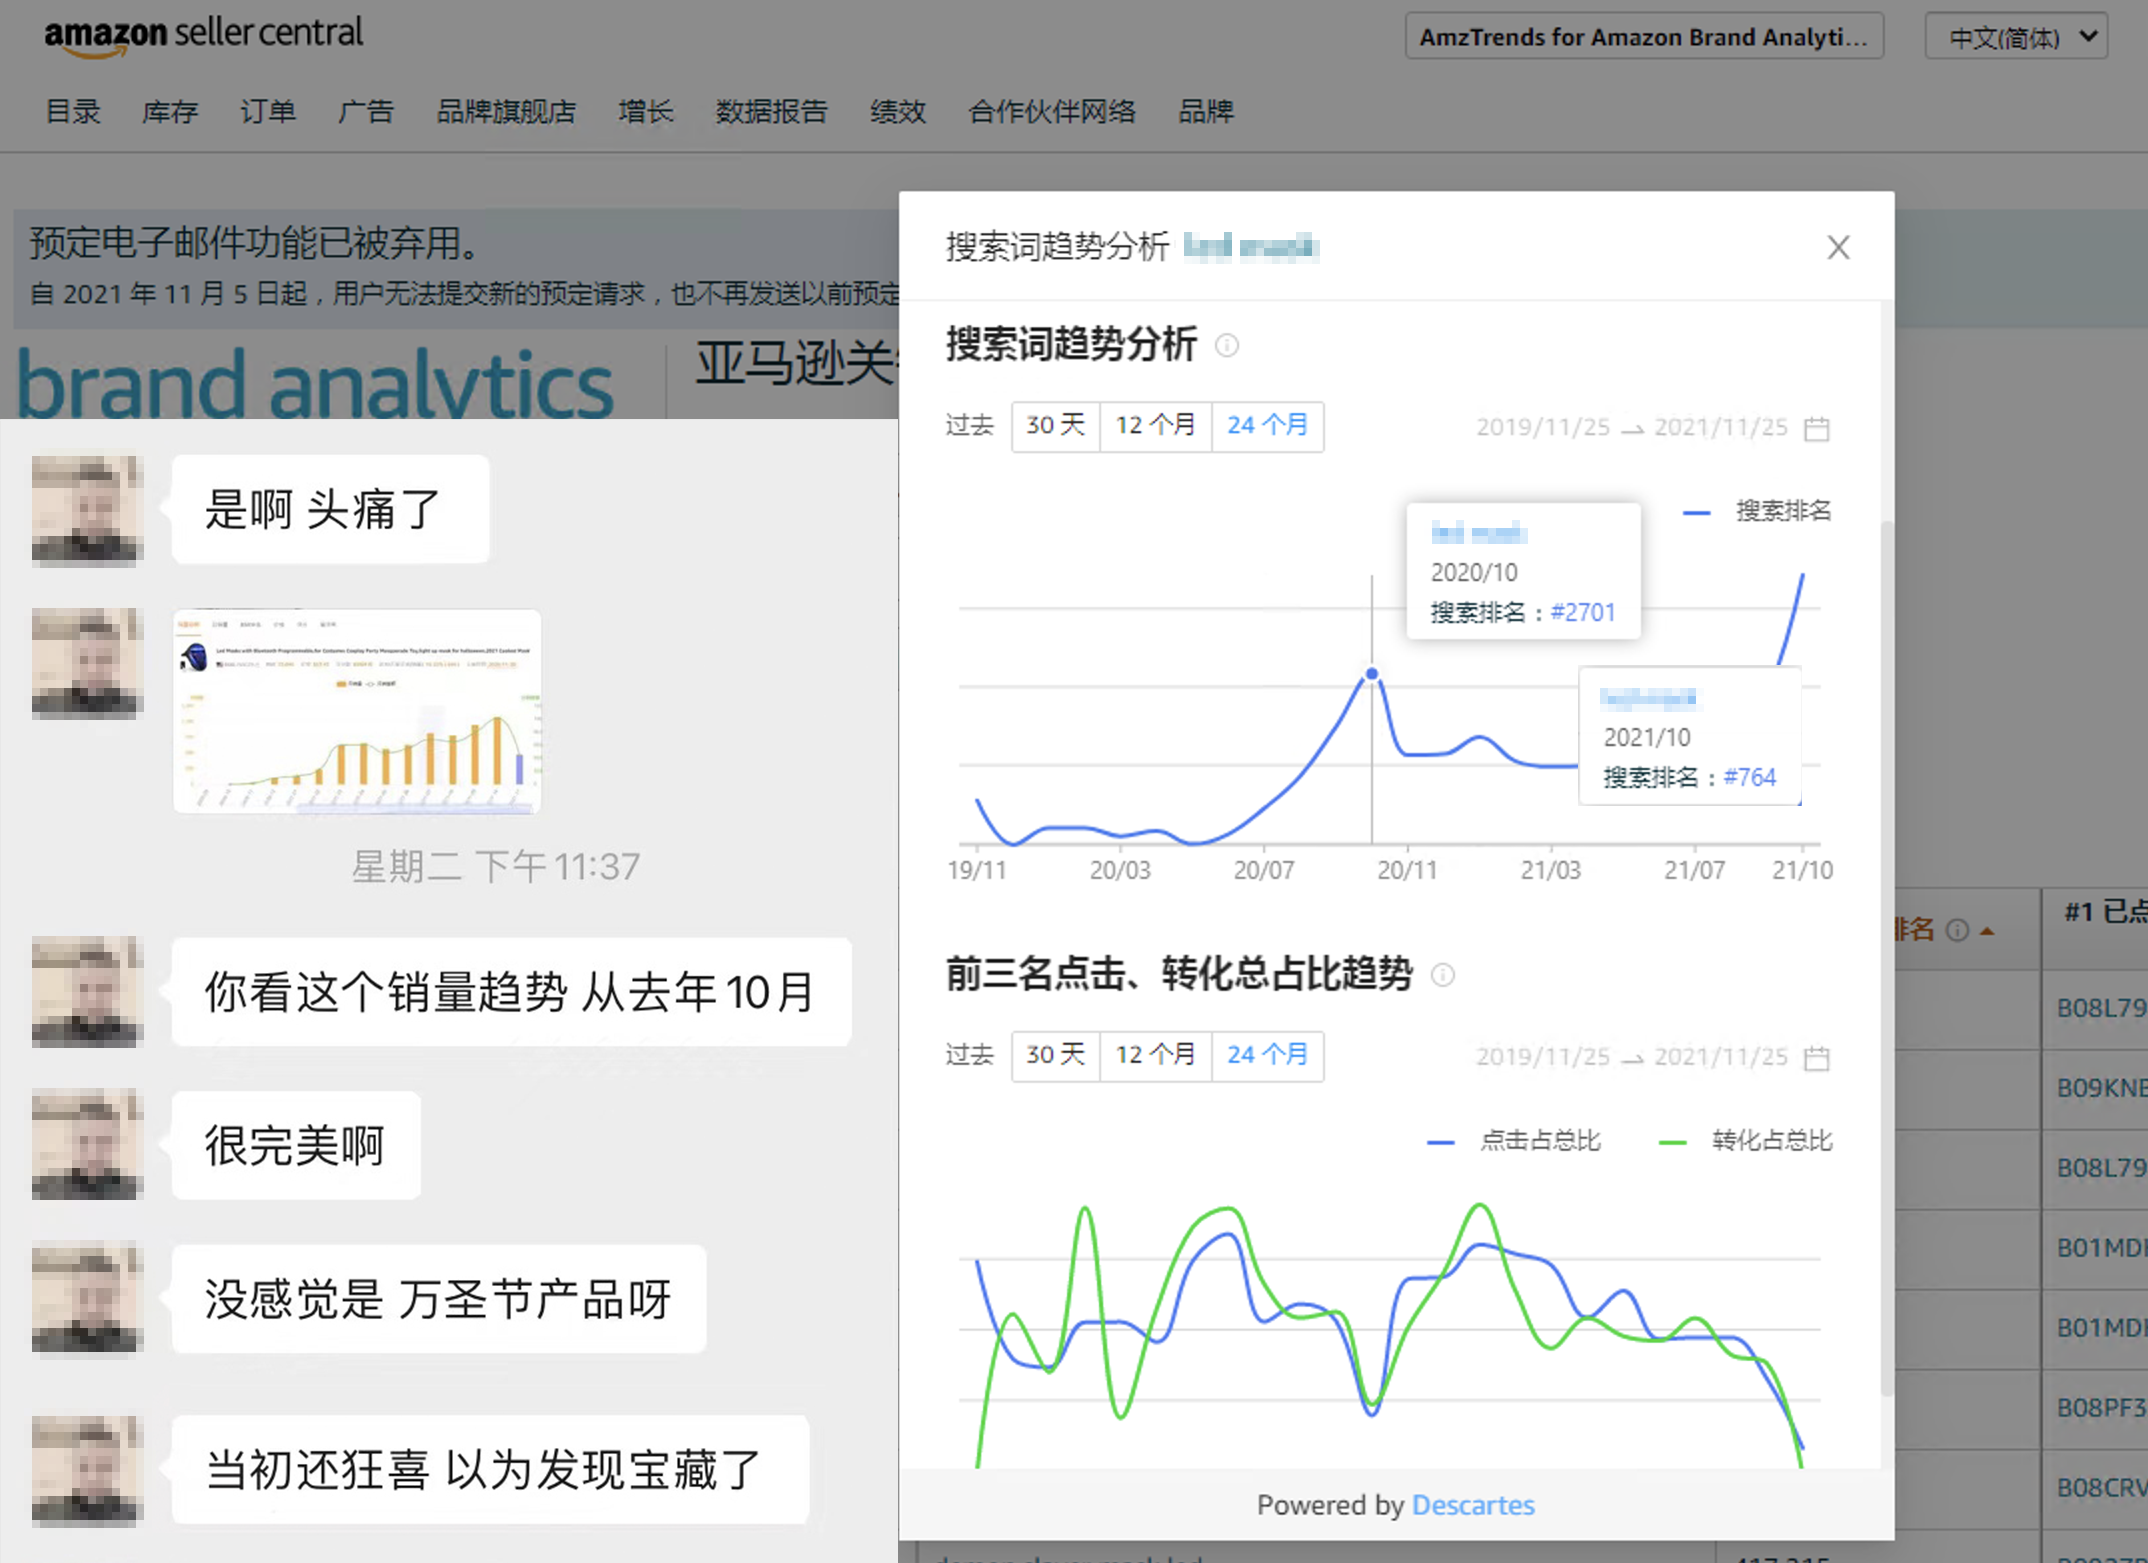
Task: Close the search term trend dialog
Action: coord(1838,247)
